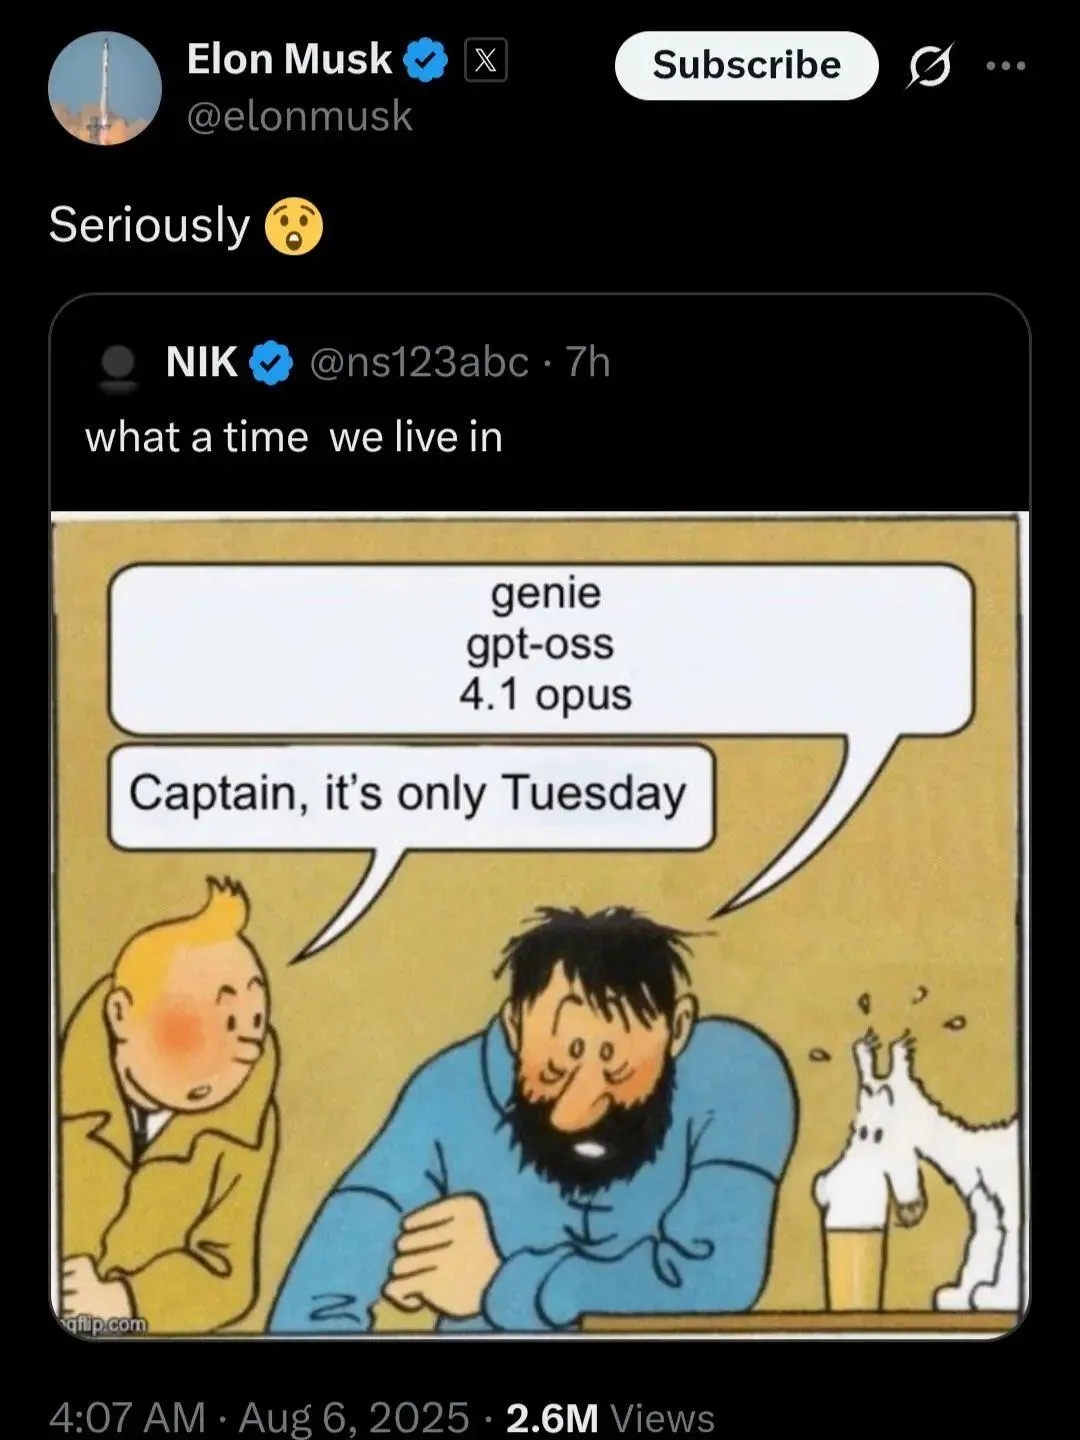Click the @ns123abc handle
Image resolution: width=1080 pixels, height=1440 pixels.
click(419, 362)
